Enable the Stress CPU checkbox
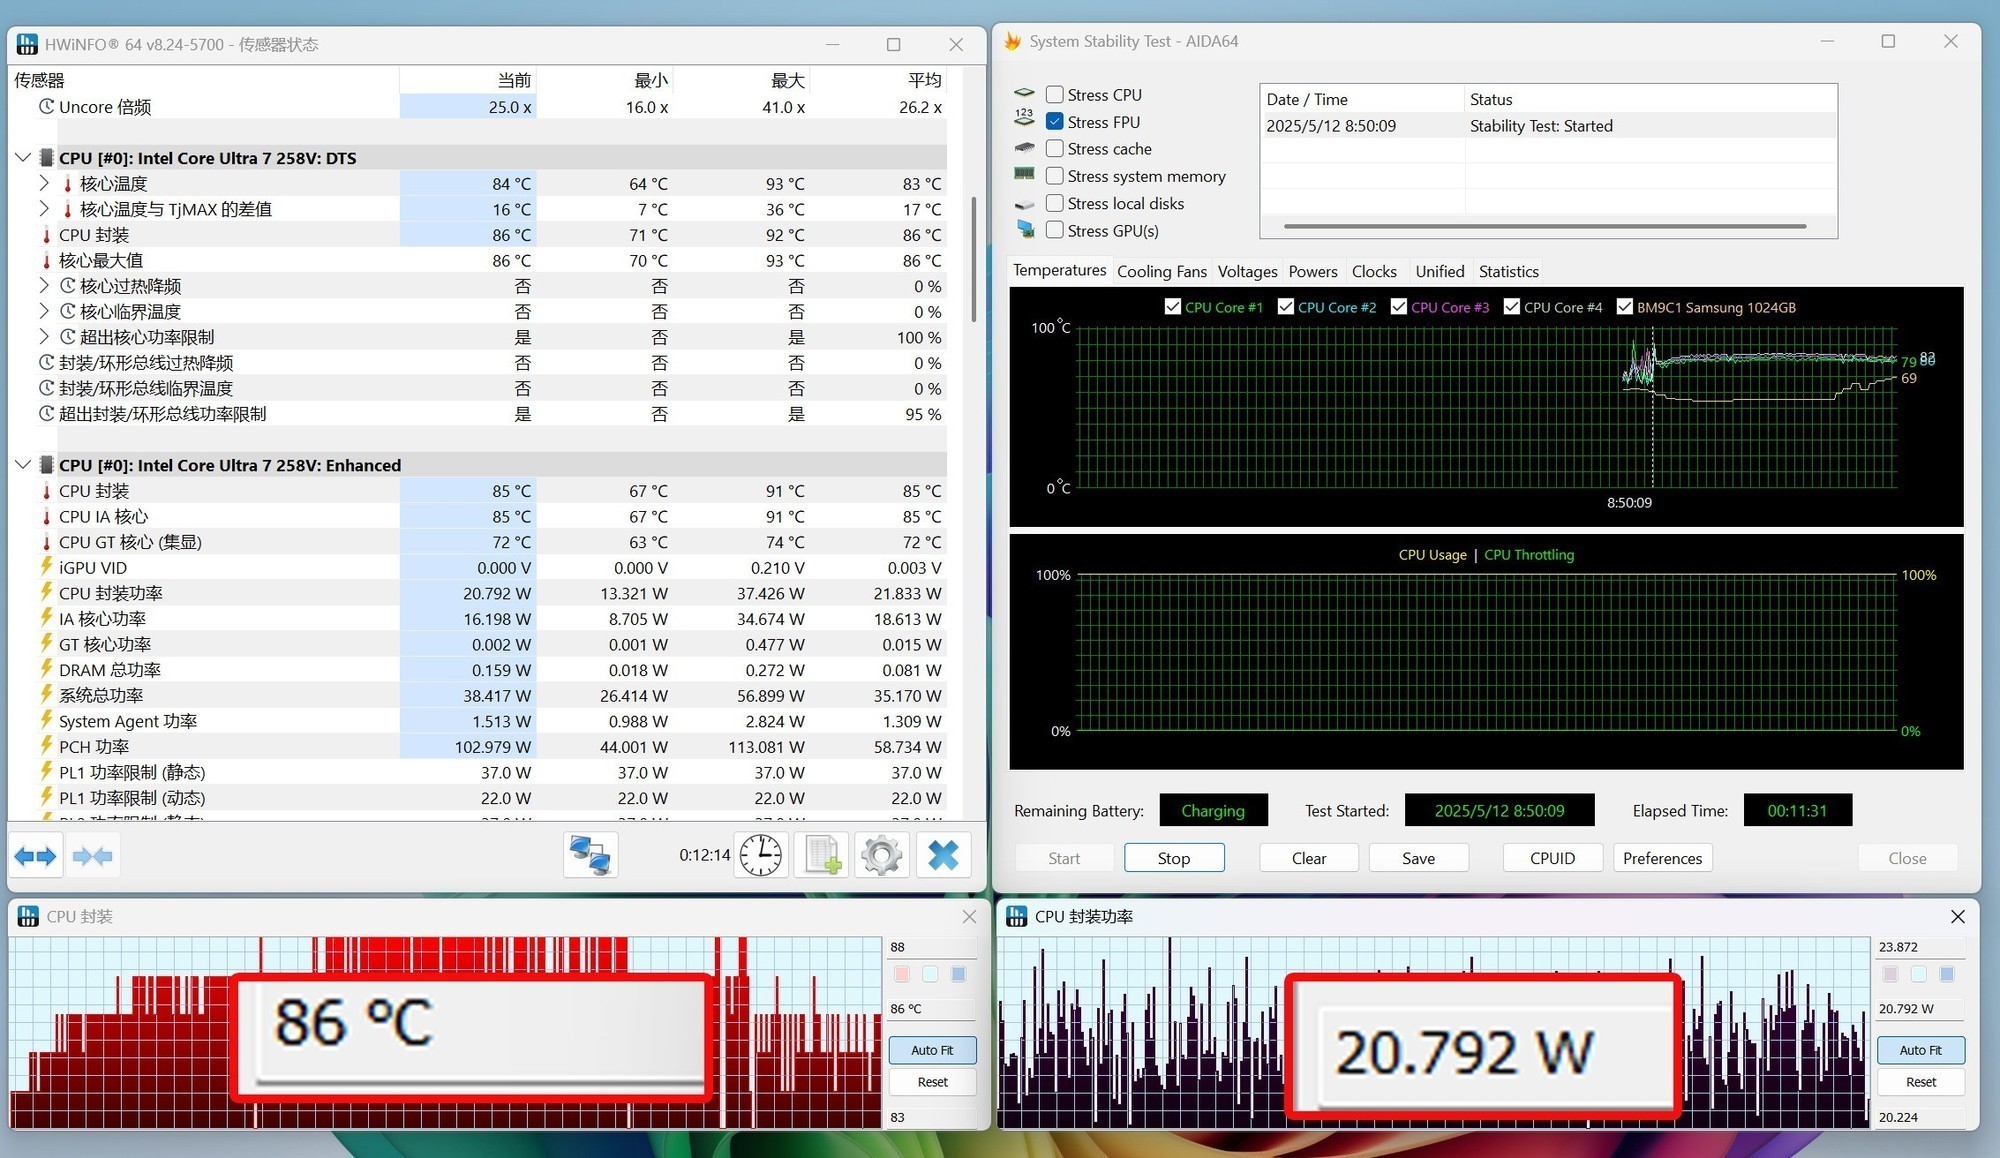This screenshot has width=2000, height=1158. [1054, 95]
